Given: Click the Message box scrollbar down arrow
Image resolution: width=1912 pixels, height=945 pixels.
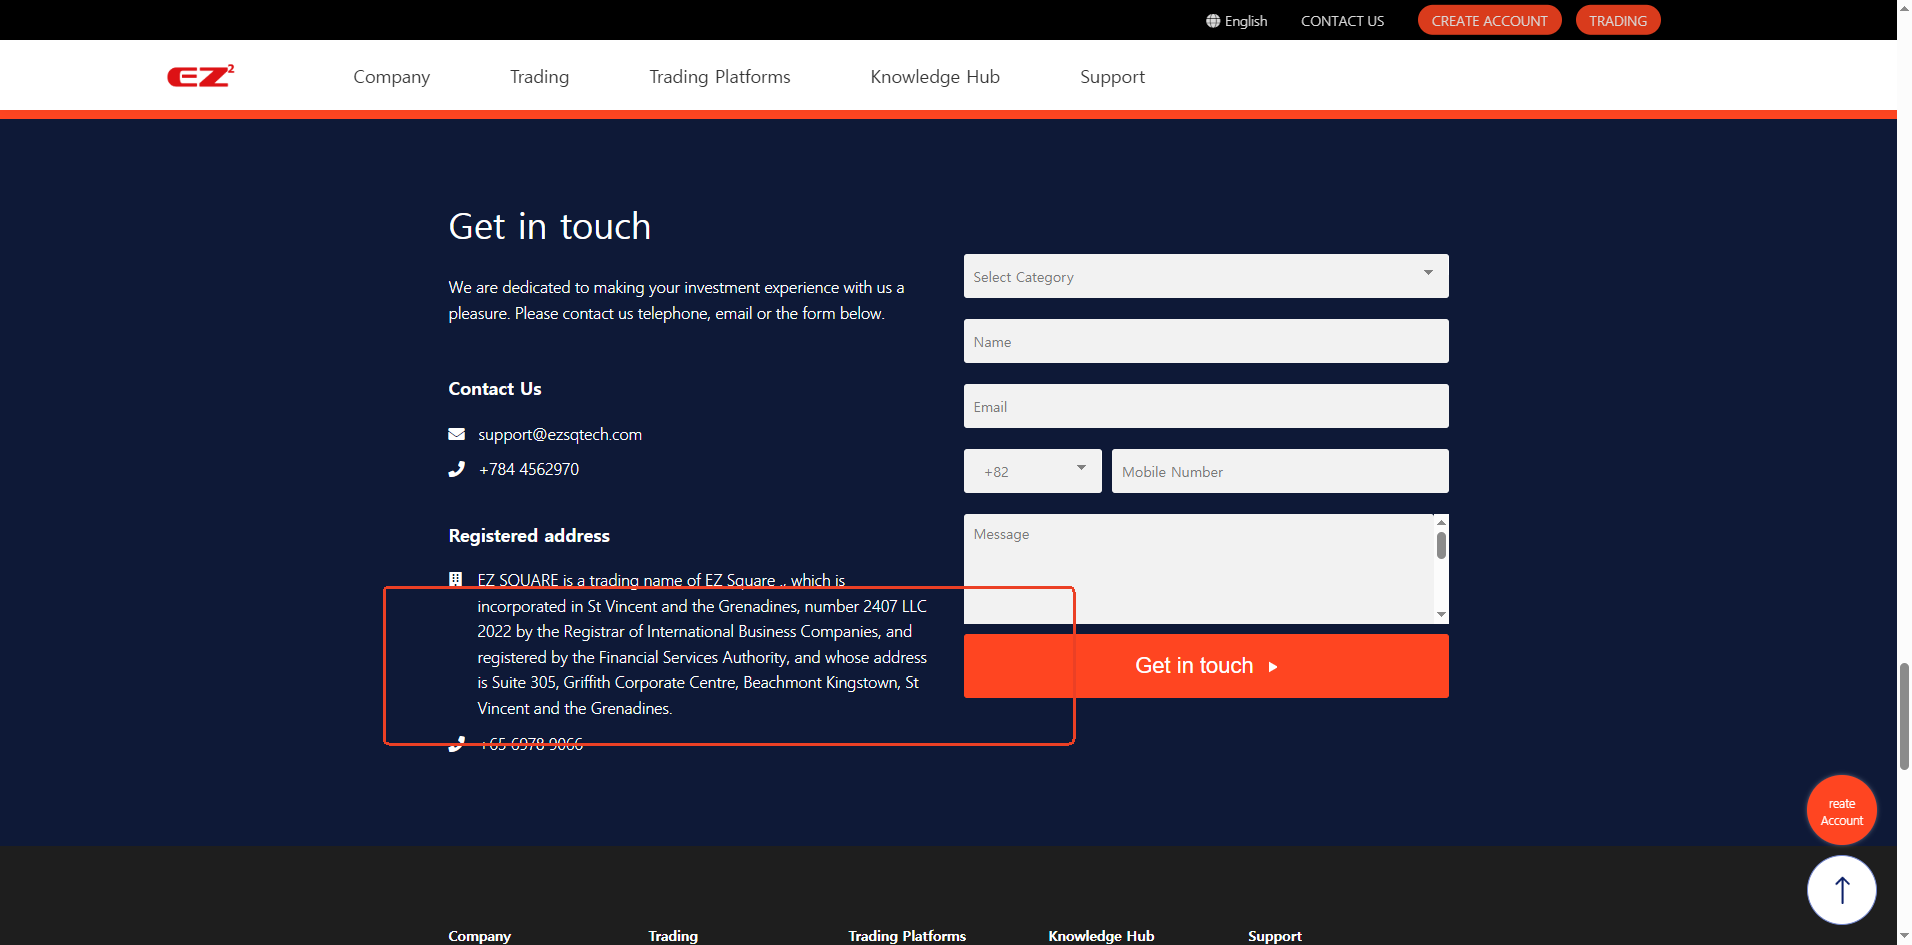Looking at the screenshot, I should (x=1441, y=615).
